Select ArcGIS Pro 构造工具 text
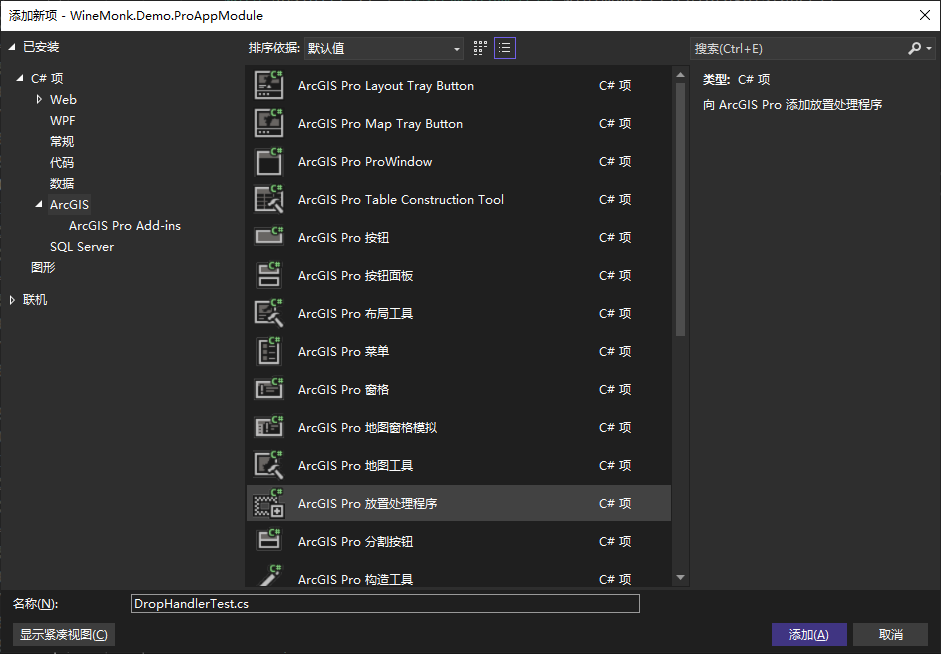The width and height of the screenshot is (941, 654). tap(355, 579)
